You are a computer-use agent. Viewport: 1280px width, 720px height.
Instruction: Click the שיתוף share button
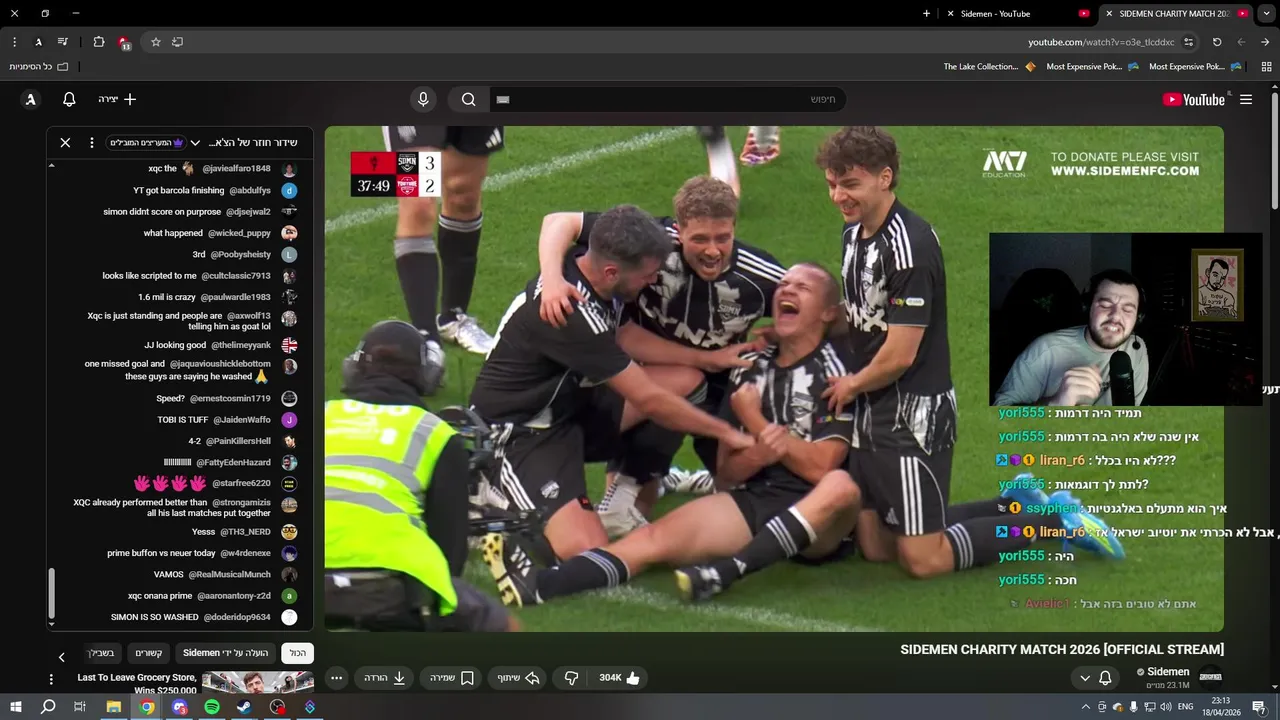pyautogui.click(x=519, y=678)
